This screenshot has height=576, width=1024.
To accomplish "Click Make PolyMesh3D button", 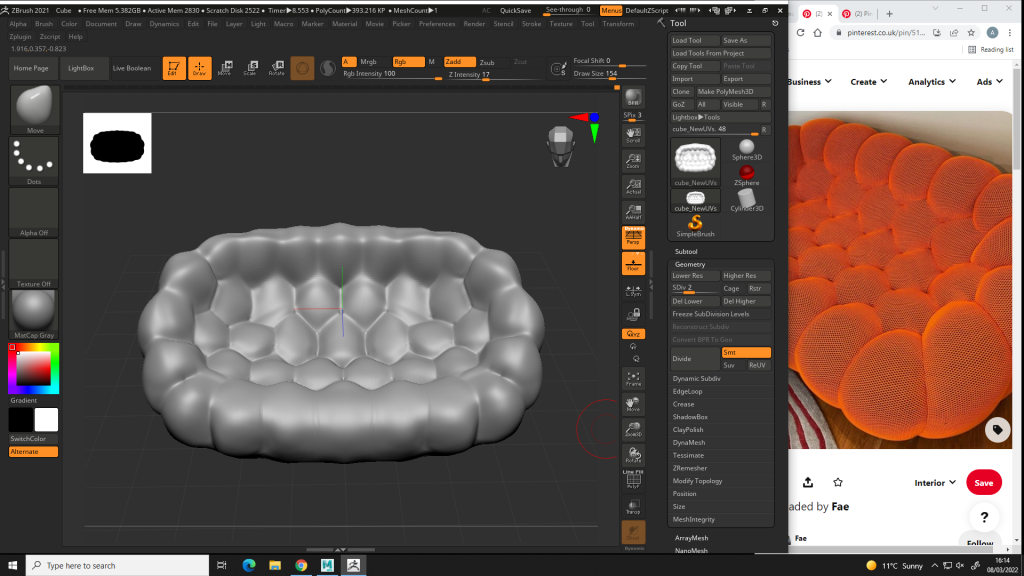I will coord(732,91).
